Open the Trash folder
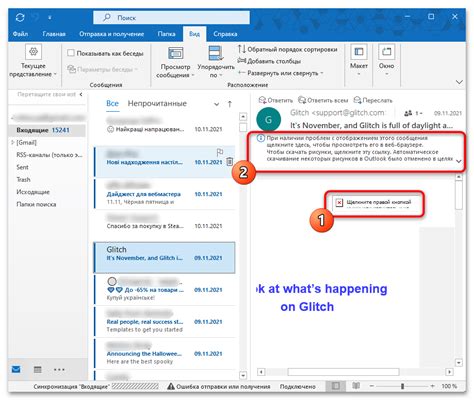474x400 pixels. (23, 179)
